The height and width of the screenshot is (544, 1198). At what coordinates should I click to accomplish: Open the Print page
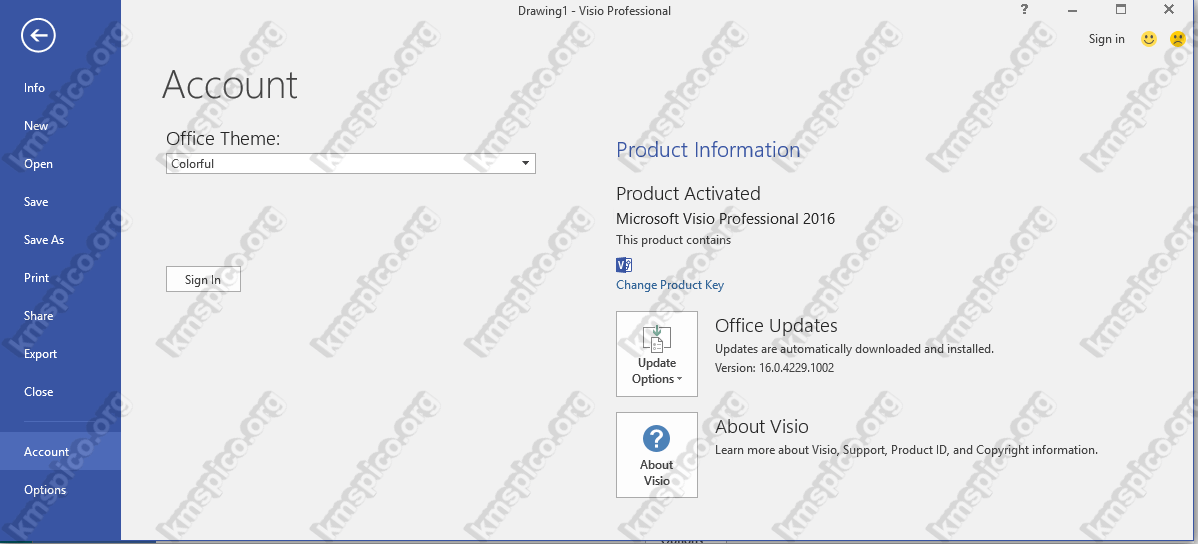(60, 277)
